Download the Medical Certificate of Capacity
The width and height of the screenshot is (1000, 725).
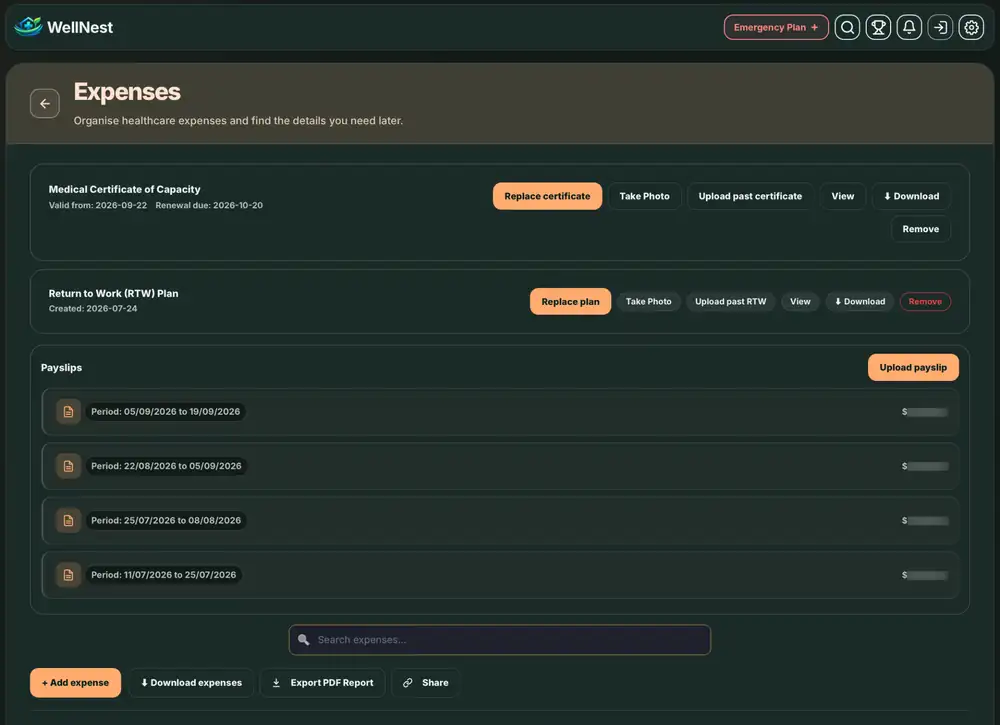(x=911, y=196)
